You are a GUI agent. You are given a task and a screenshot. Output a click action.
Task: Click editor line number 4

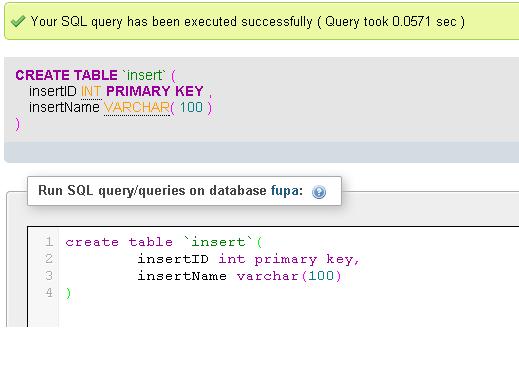click(49, 293)
